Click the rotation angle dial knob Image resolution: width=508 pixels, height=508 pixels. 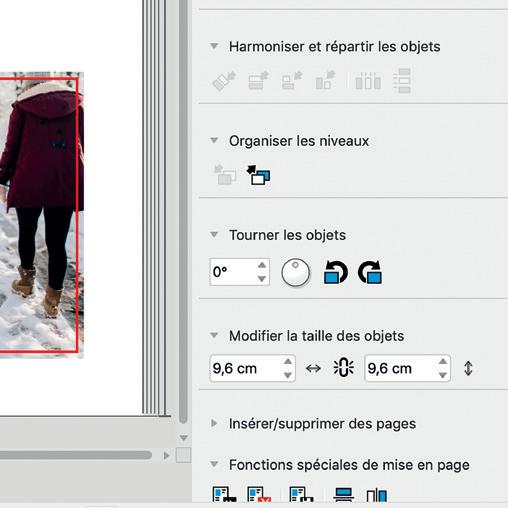click(295, 272)
